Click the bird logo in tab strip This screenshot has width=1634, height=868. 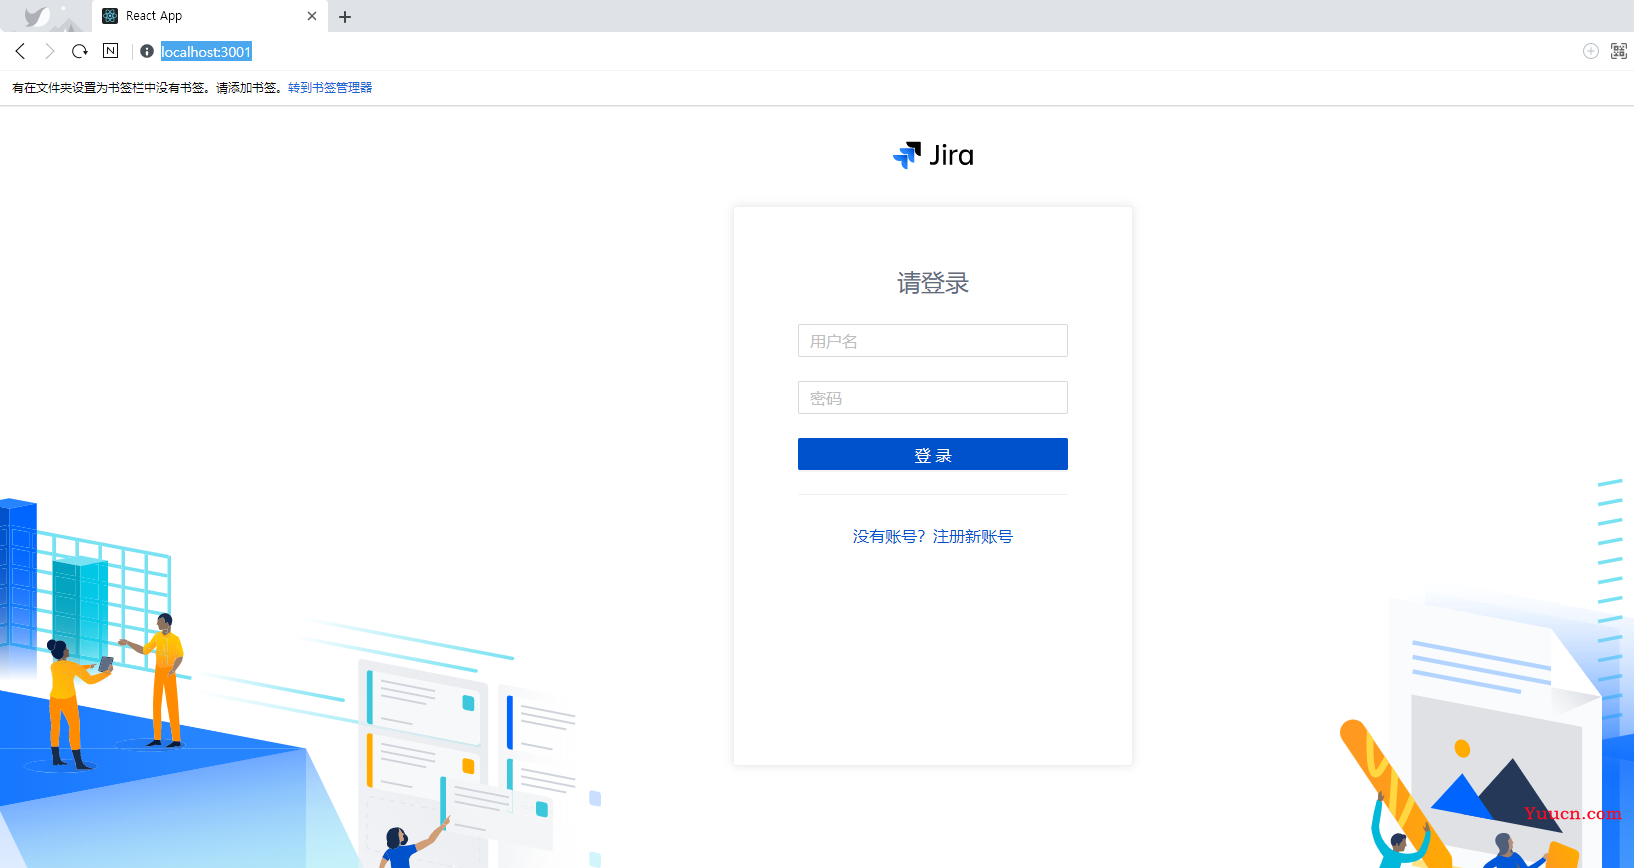(x=37, y=16)
